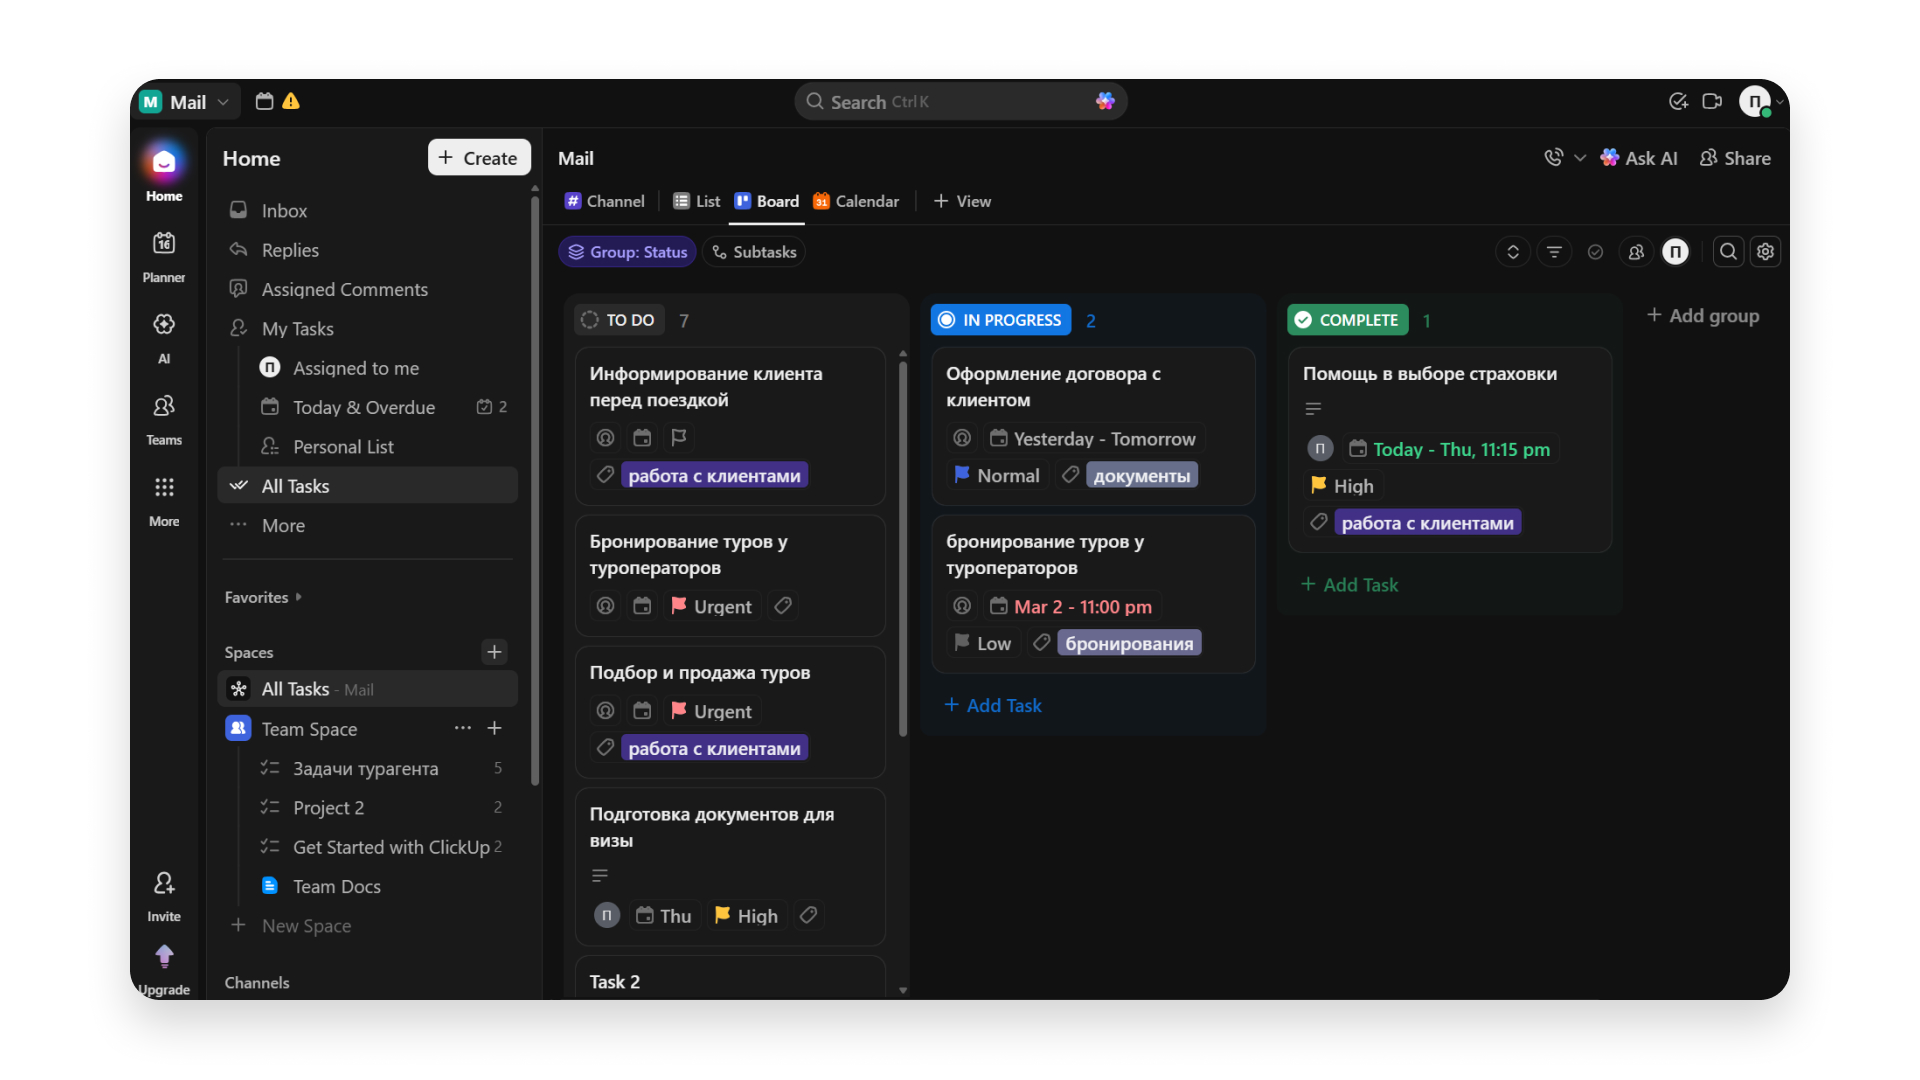Toggle show closed tasks checkmark icon
Screen dimensions: 1920x1080
point(1595,252)
